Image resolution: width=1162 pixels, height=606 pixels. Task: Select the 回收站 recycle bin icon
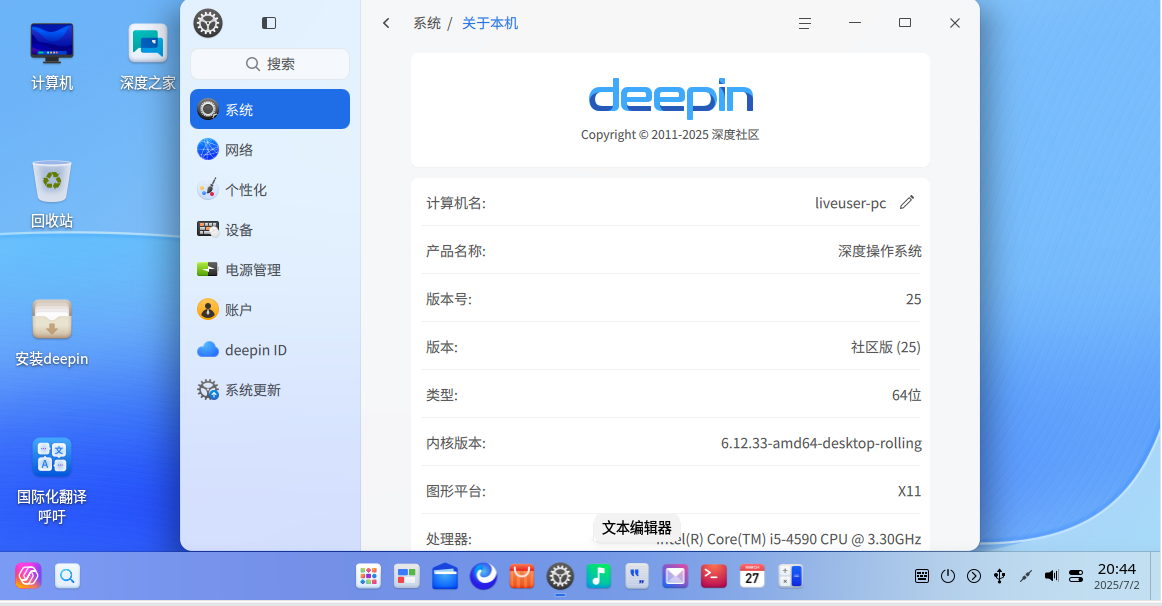click(52, 194)
